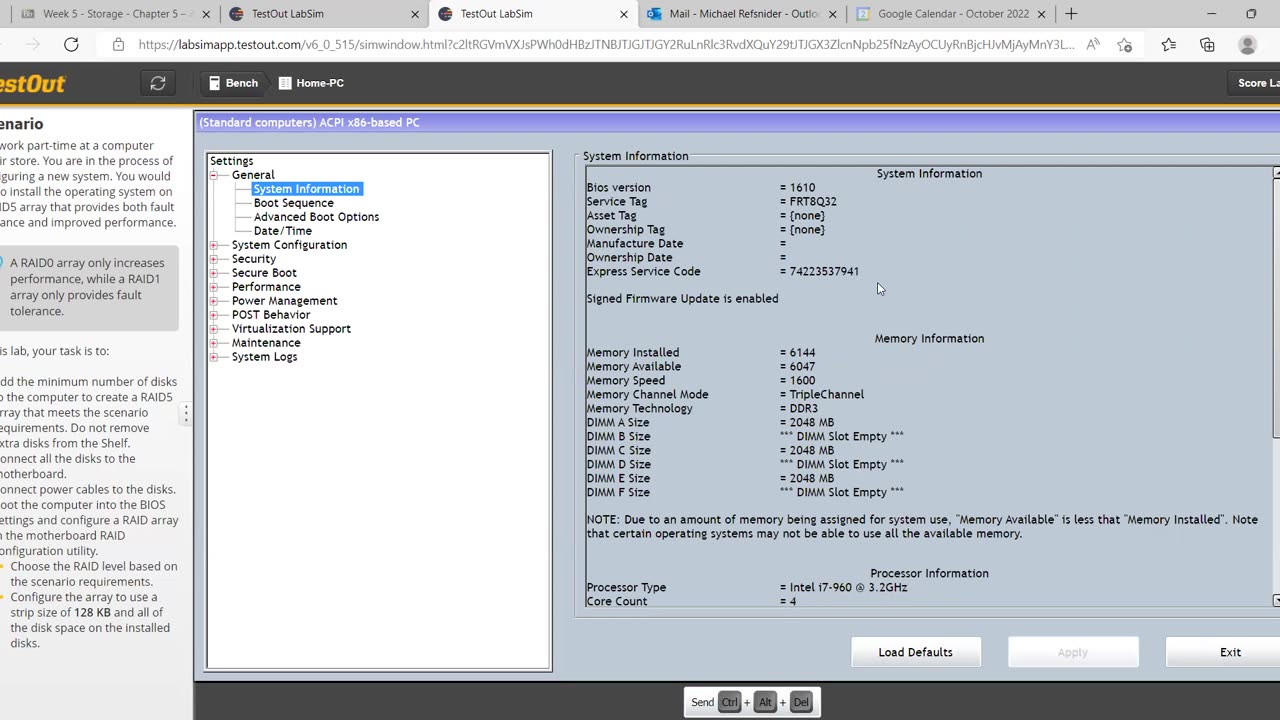Open a new browser tab
This screenshot has height=720, width=1280.
point(1071,14)
